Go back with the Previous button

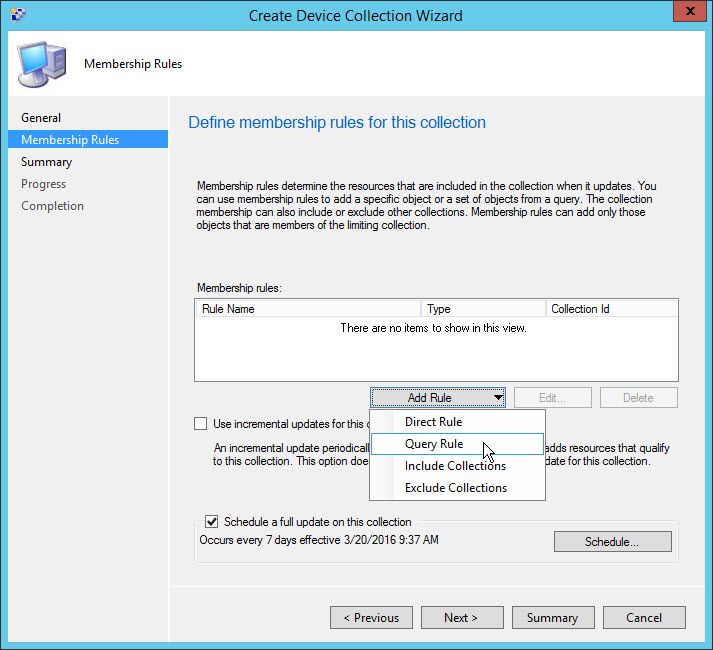click(x=371, y=617)
